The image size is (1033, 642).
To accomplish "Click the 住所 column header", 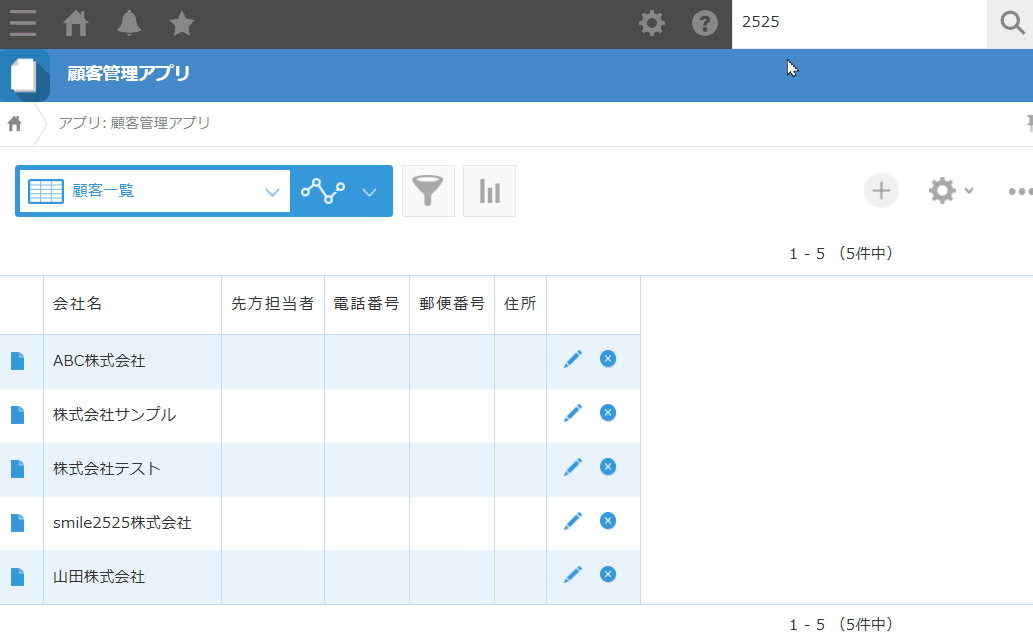I will click(520, 303).
